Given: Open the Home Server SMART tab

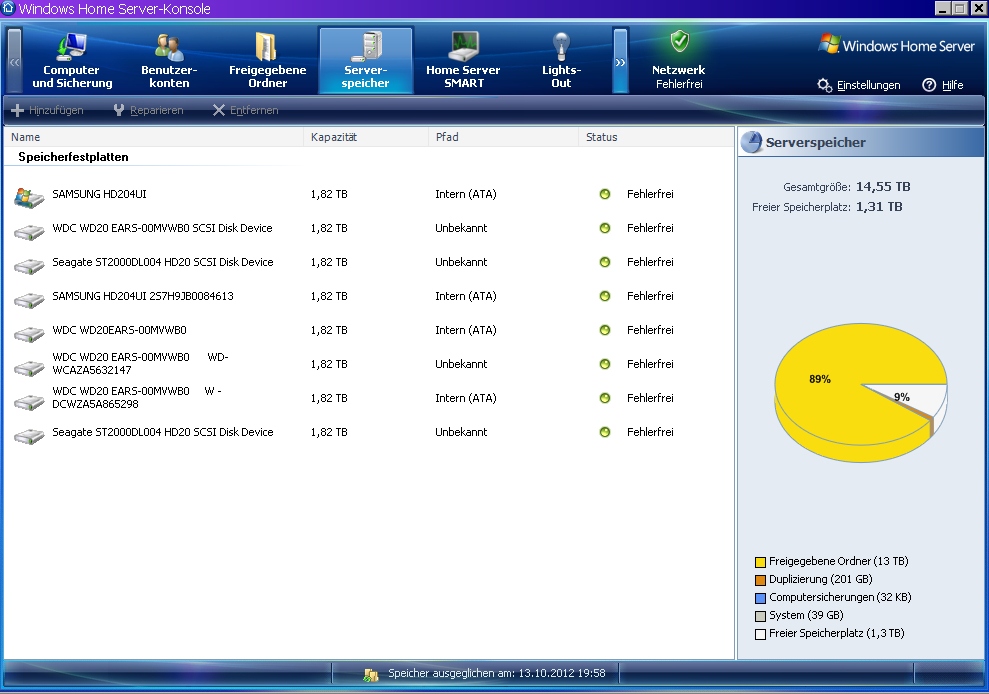Looking at the screenshot, I should (x=463, y=61).
